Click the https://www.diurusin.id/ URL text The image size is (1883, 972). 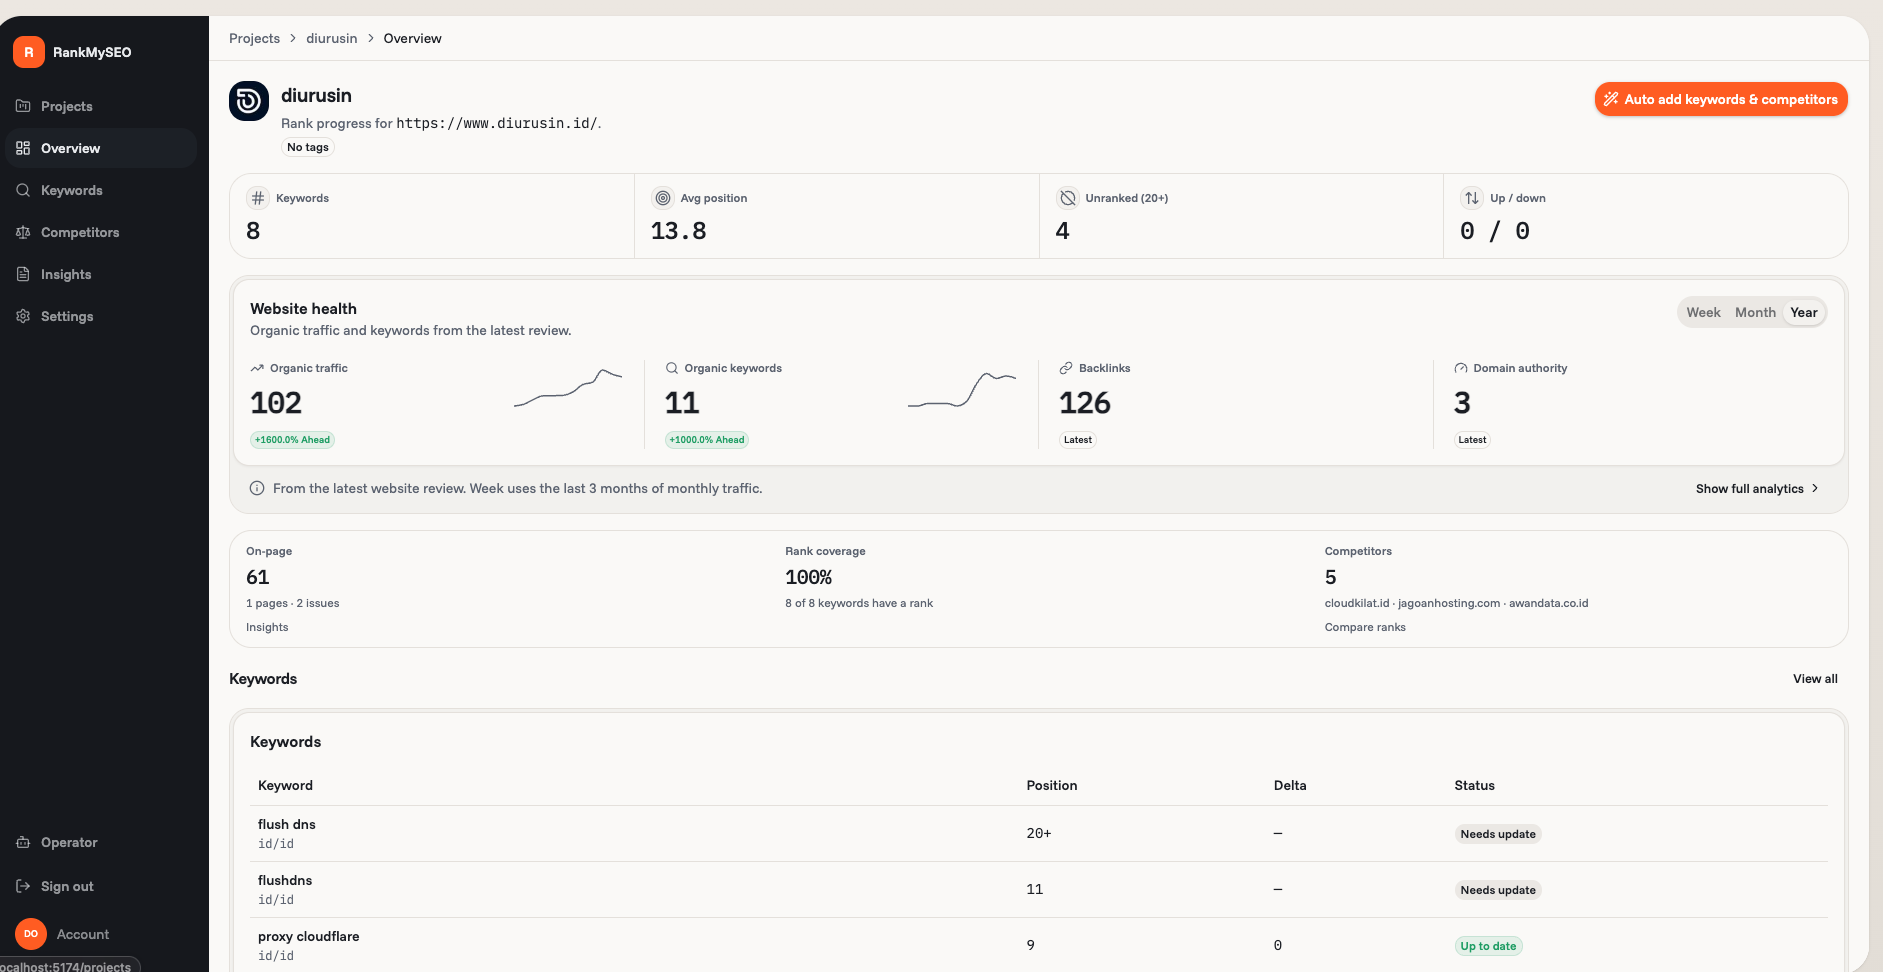[497, 123]
